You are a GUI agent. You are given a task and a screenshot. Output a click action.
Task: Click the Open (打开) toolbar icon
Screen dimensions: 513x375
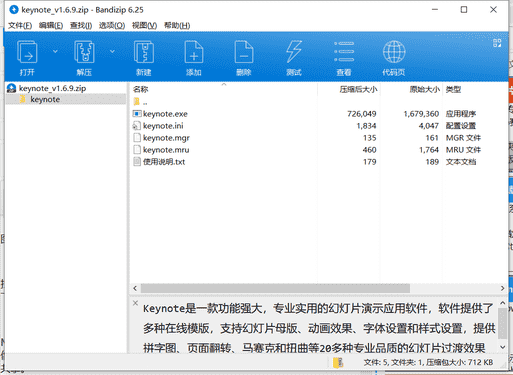pyautogui.click(x=27, y=52)
